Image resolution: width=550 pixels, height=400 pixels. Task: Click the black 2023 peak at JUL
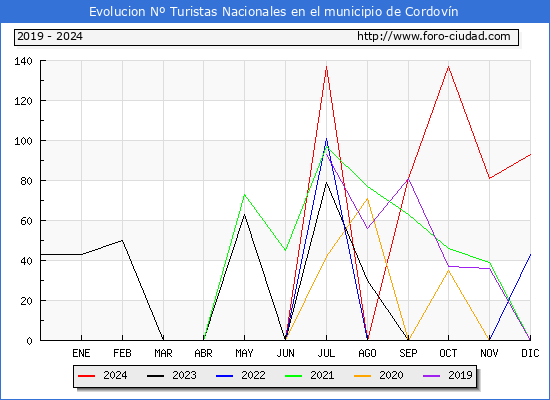point(327,182)
